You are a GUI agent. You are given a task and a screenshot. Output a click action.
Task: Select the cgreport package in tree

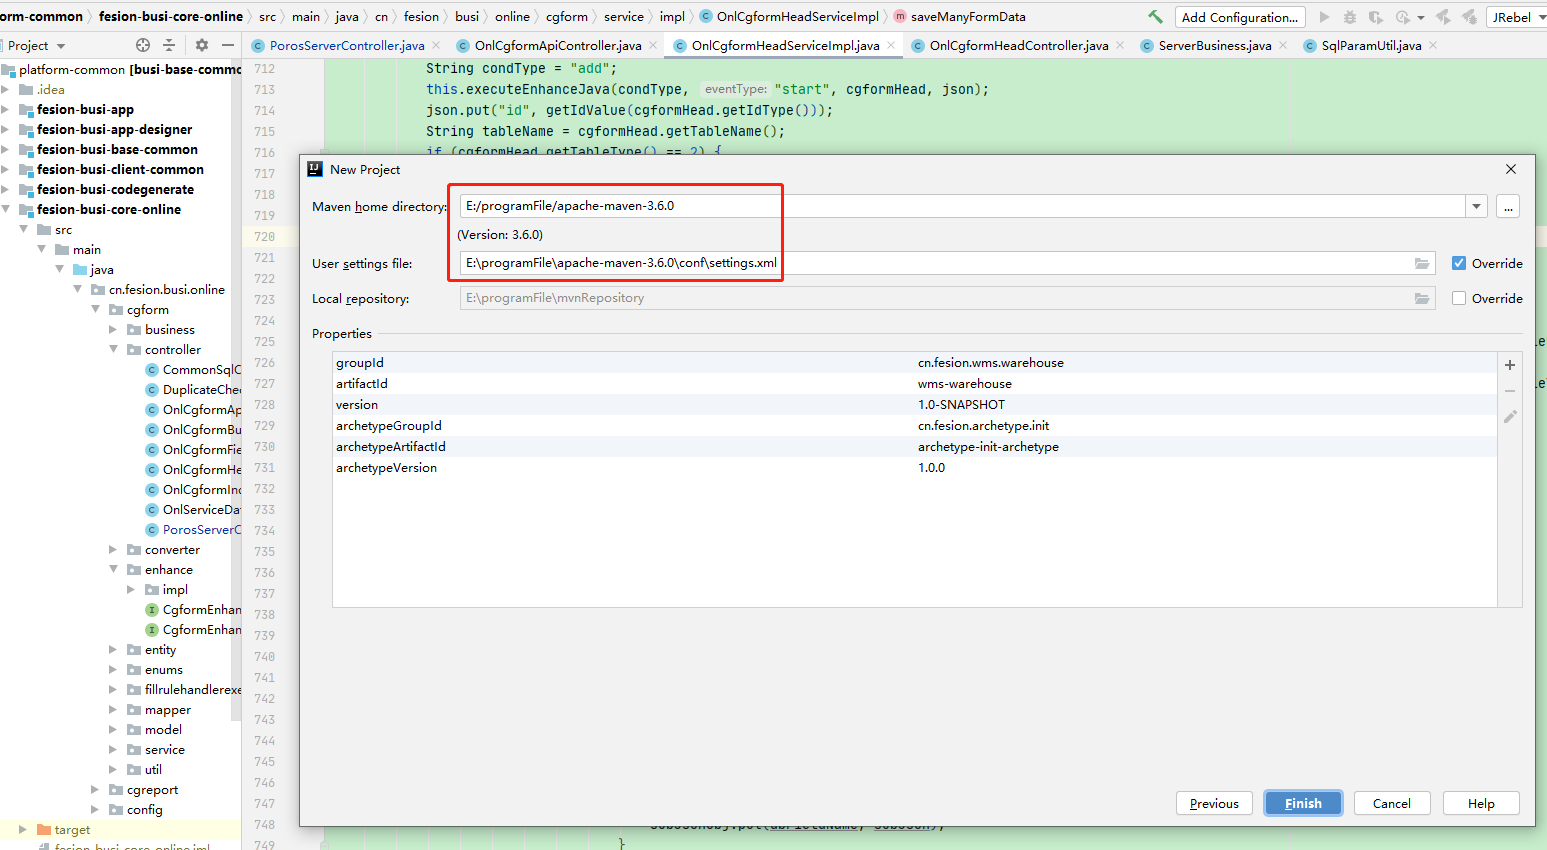152,790
